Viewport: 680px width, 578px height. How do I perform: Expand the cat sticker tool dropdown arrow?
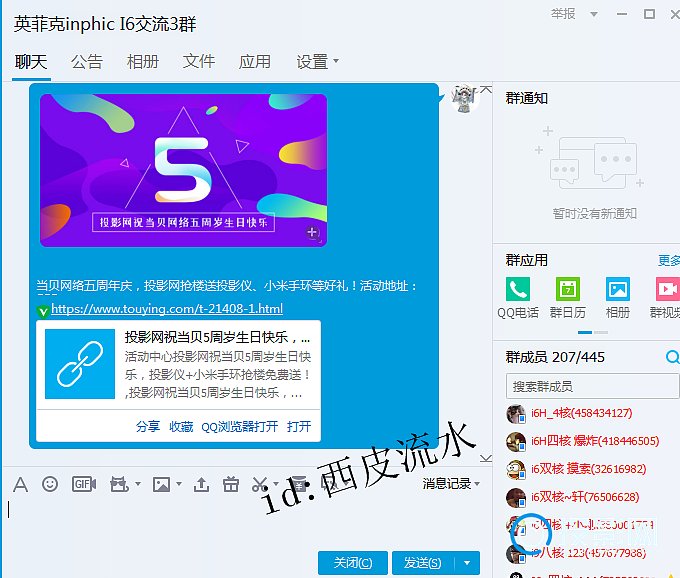tap(138, 483)
